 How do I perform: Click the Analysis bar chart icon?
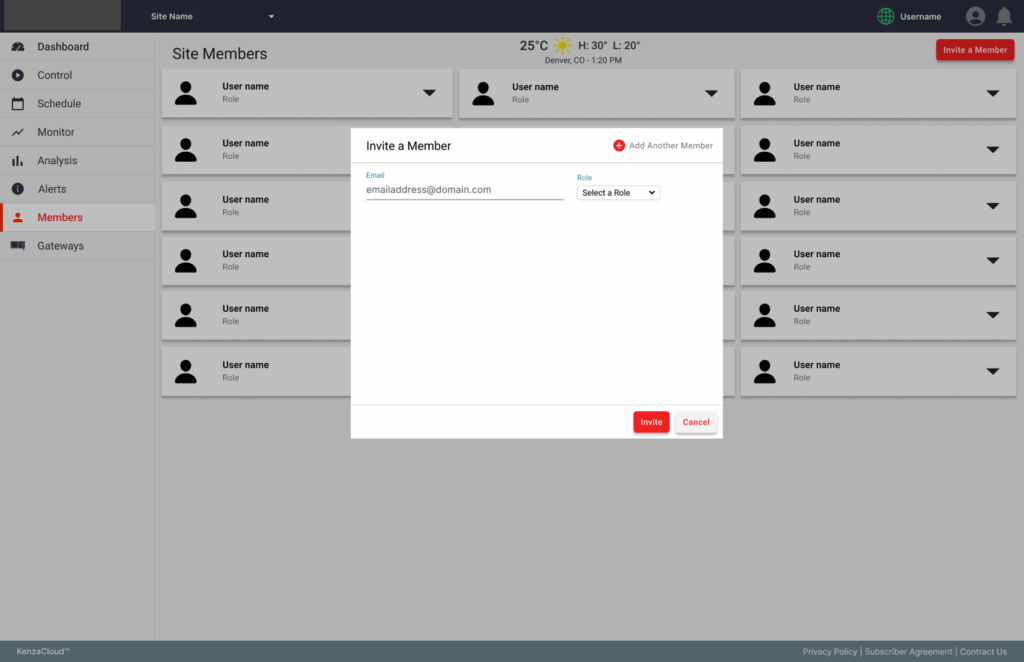18,161
